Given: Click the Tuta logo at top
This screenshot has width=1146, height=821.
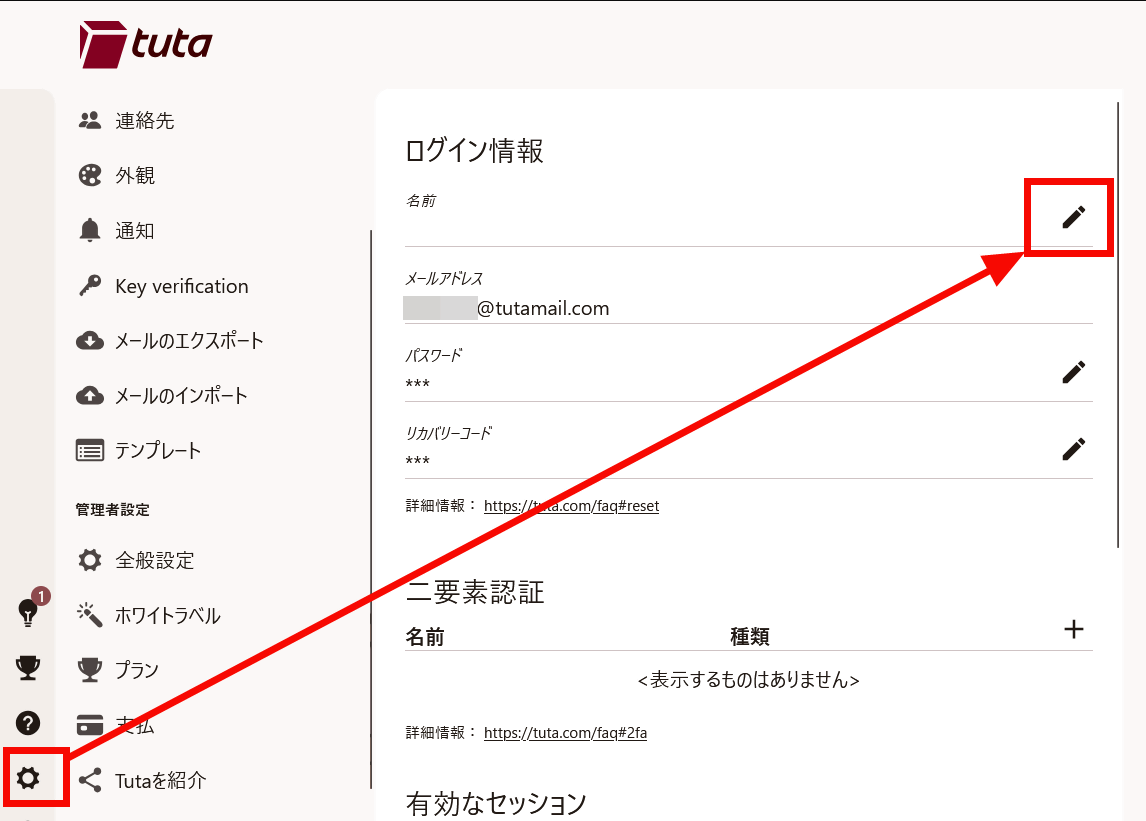Looking at the screenshot, I should (146, 44).
